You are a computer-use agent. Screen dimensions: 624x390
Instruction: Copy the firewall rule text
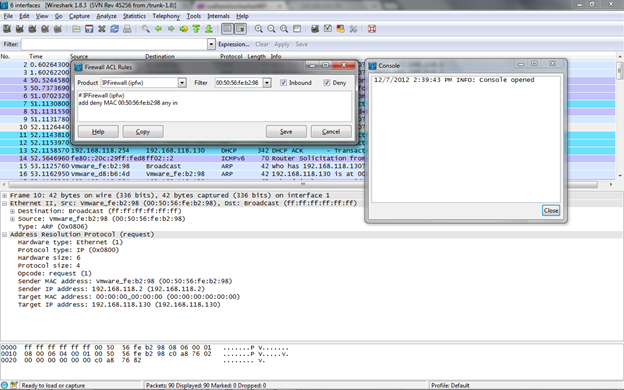(x=143, y=132)
